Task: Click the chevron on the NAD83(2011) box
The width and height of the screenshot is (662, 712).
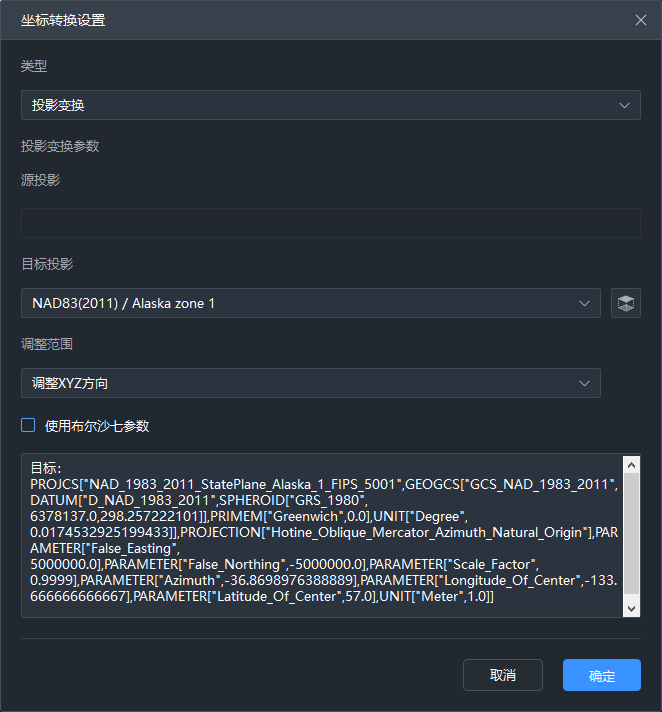Action: point(585,303)
